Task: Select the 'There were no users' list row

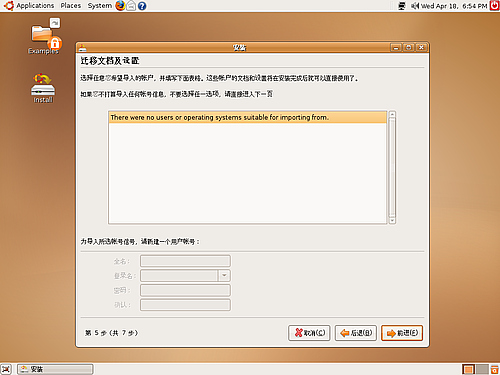Action: coord(248,117)
